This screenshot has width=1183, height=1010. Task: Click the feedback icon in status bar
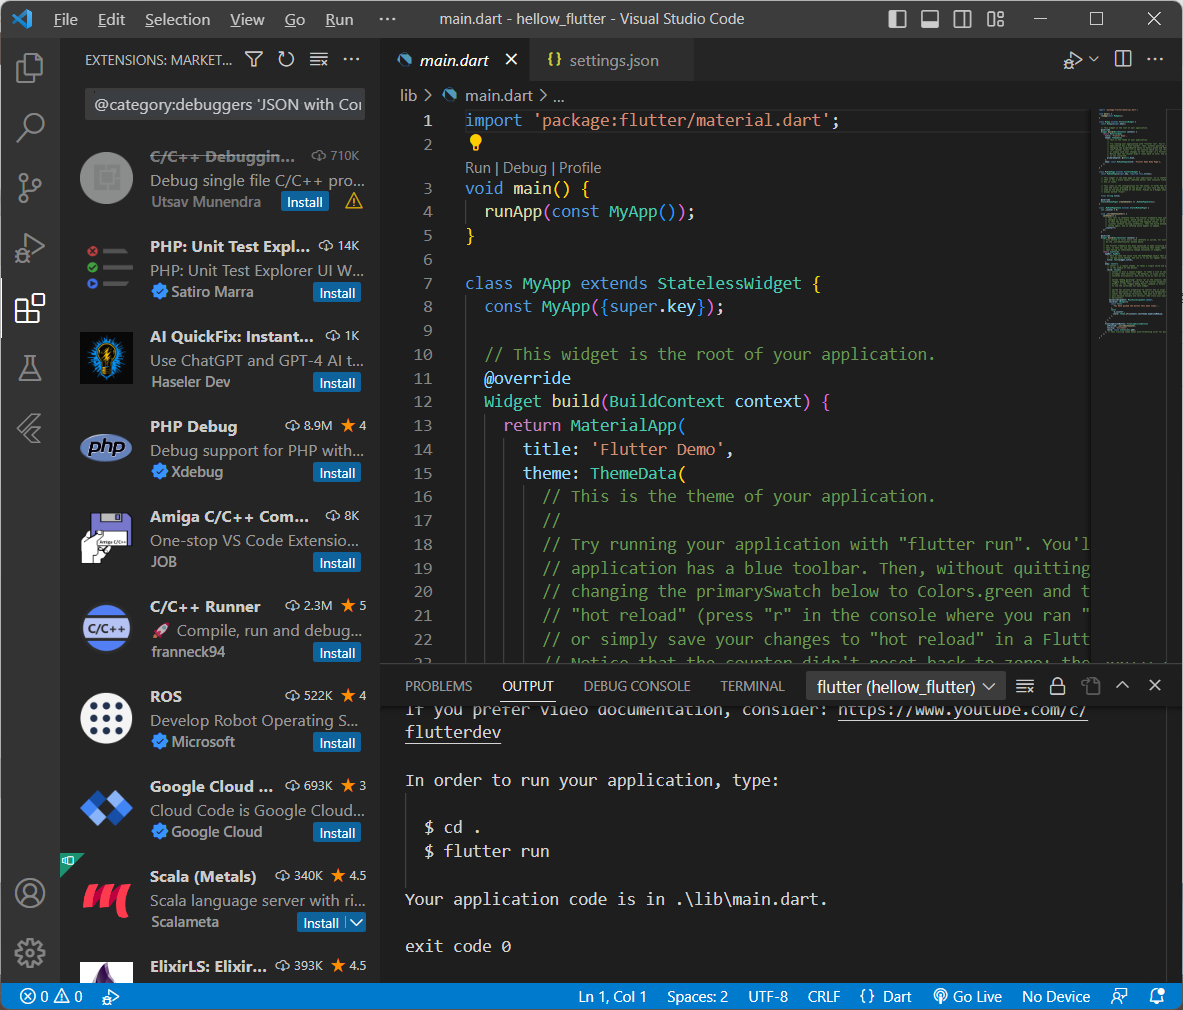[1120, 996]
